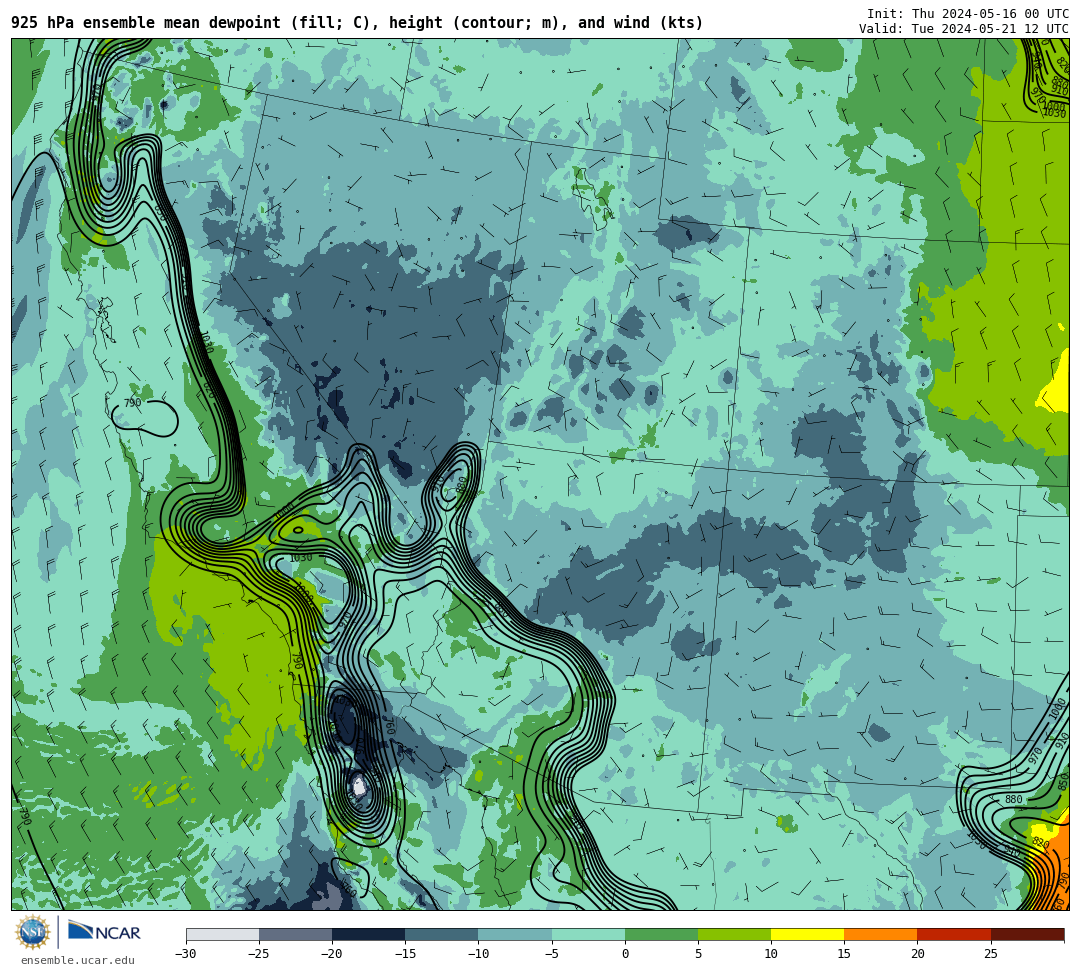The height and width of the screenshot is (973, 1080).
Task: Click the -5 to 0 mint green swatch
Action: coord(588,934)
